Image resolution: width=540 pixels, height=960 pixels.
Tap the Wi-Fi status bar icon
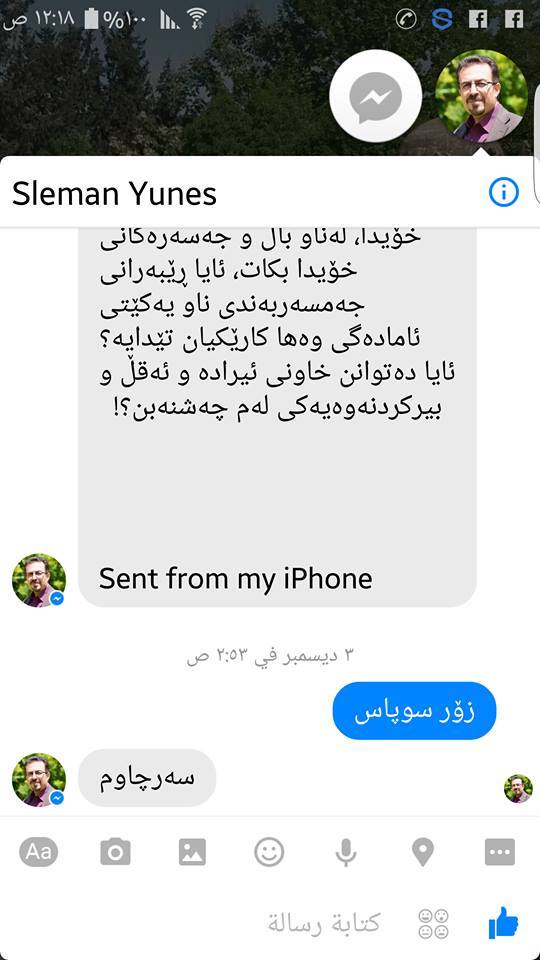tap(197, 19)
